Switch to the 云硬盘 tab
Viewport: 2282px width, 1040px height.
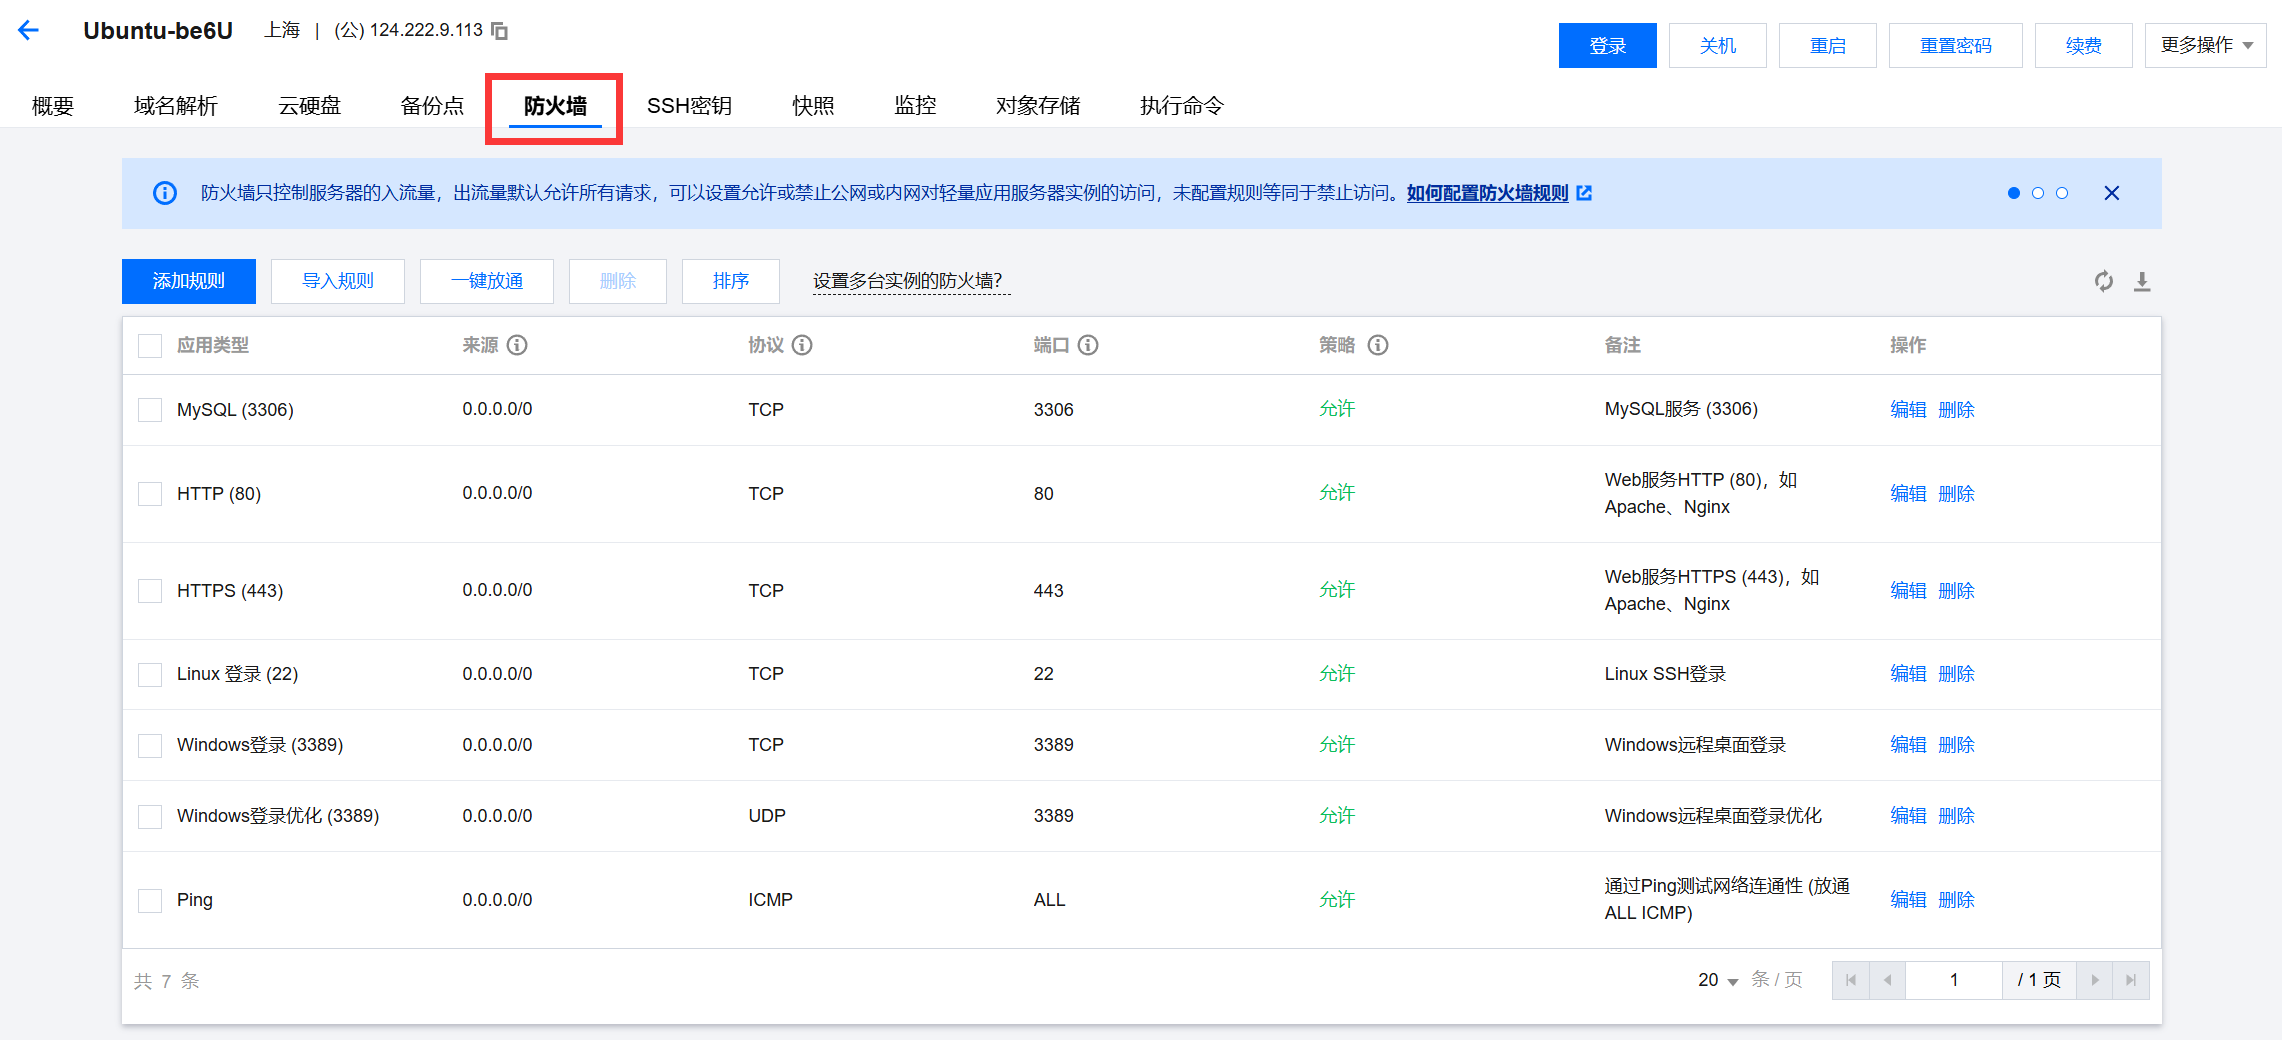(x=309, y=105)
